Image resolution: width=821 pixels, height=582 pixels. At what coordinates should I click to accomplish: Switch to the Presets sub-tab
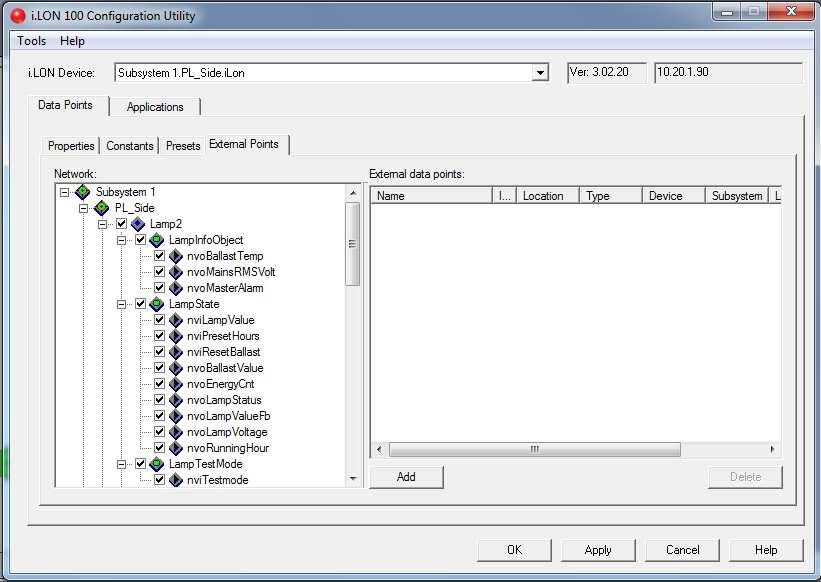coord(183,146)
